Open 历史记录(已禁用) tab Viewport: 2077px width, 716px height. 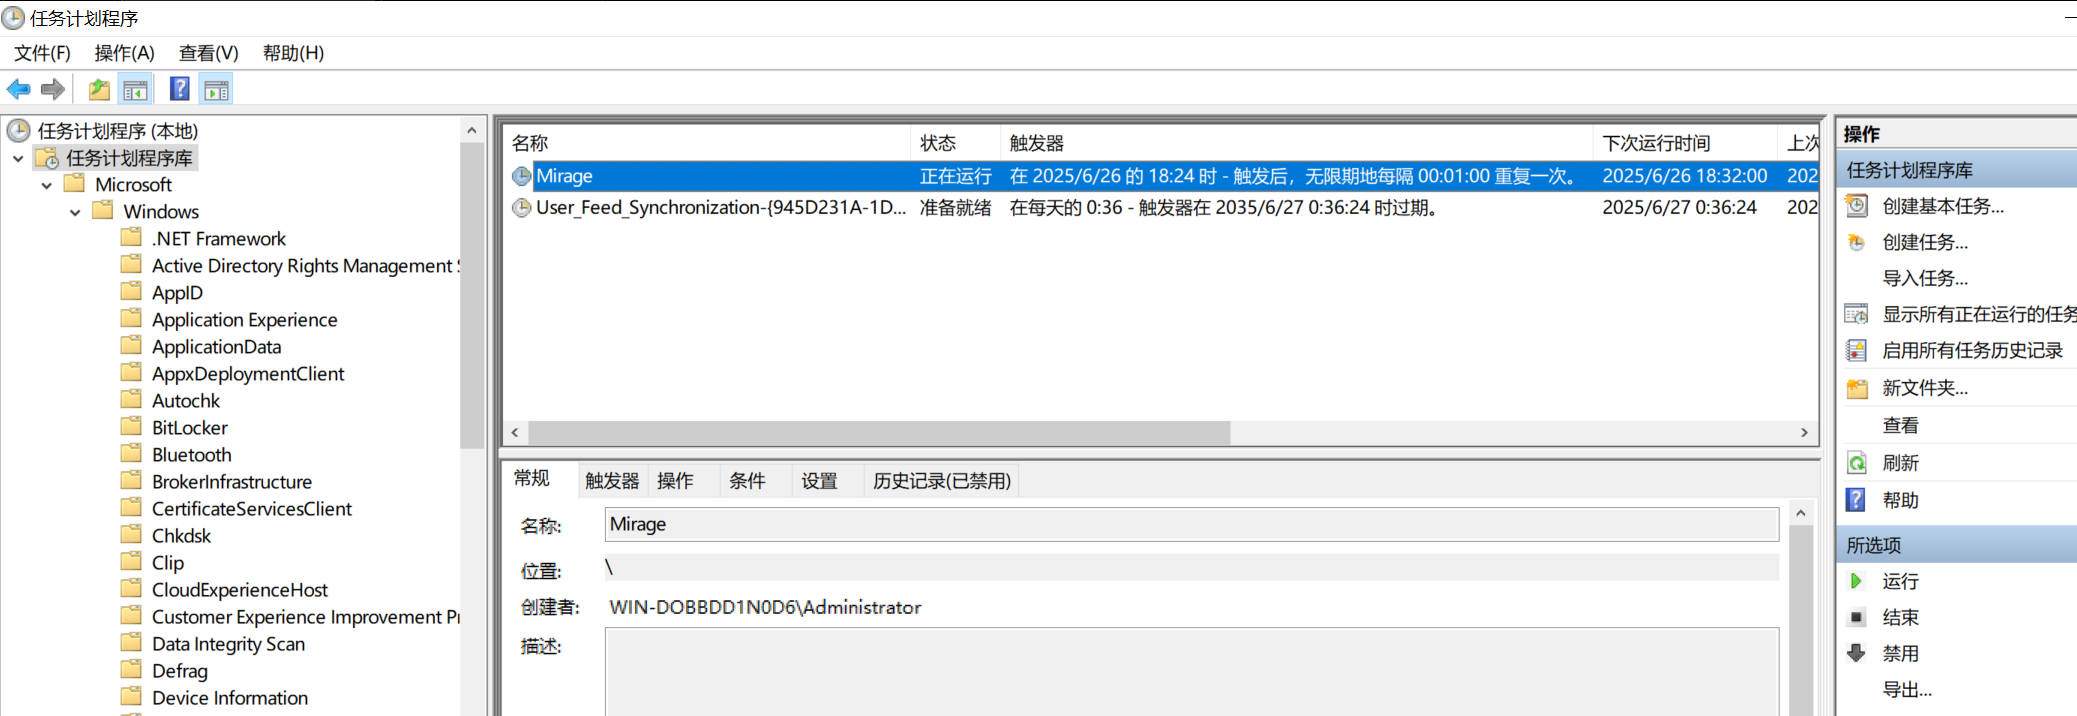(x=941, y=481)
